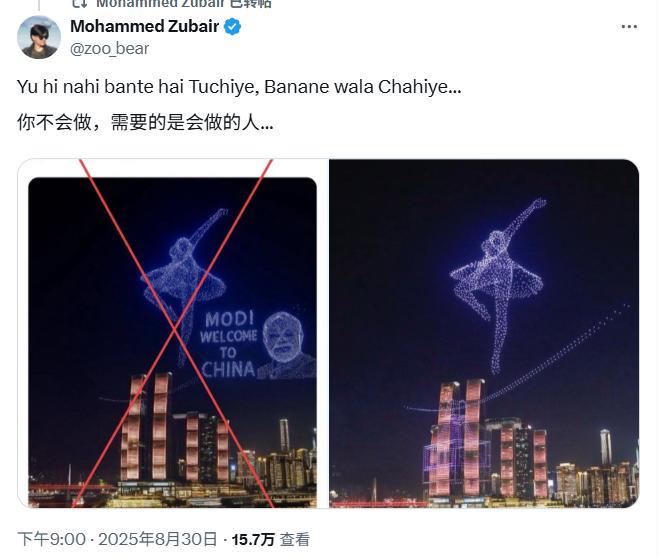Viewport: 658px width, 558px height.
Task: Click the 15.7万 view count
Action: click(253, 540)
